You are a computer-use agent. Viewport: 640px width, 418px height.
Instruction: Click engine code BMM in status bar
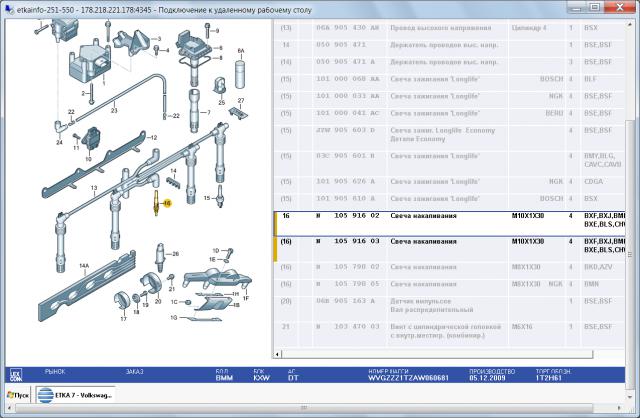click(224, 378)
